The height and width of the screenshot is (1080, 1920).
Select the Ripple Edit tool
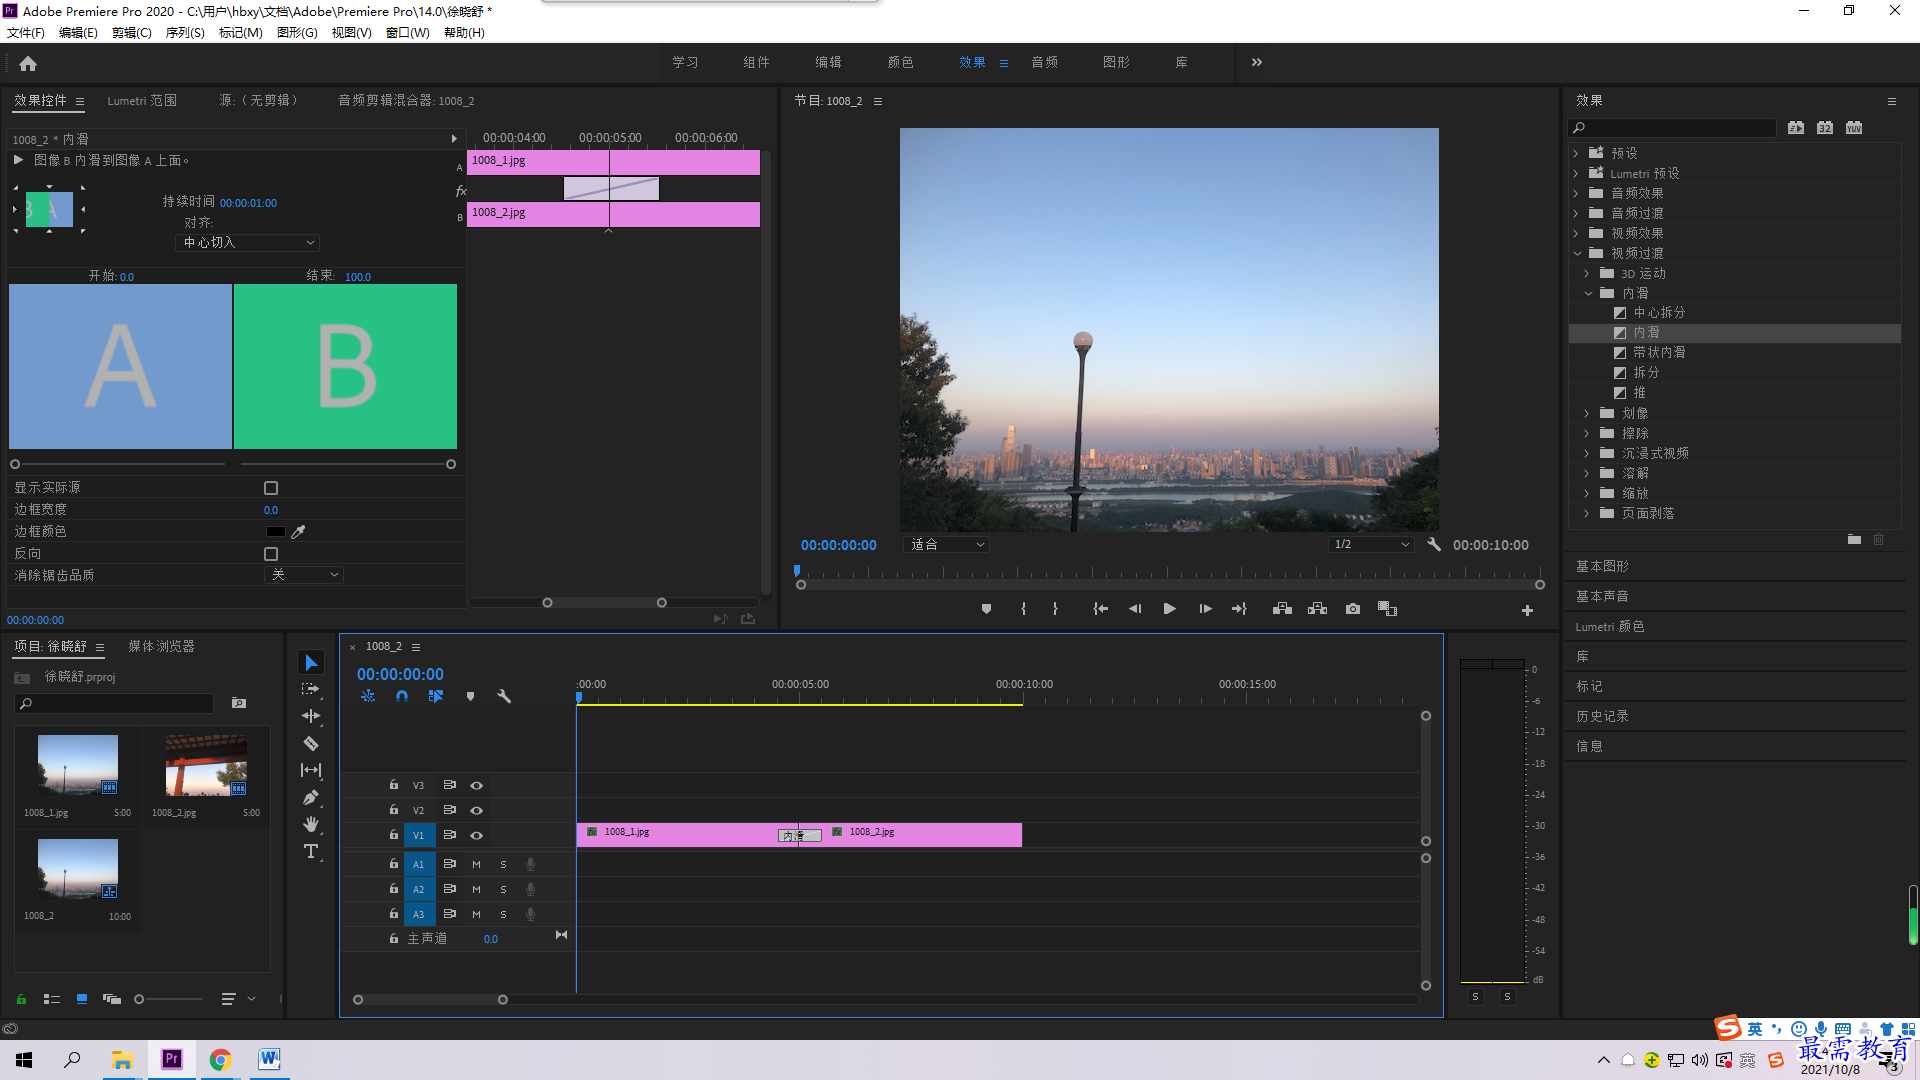311,716
